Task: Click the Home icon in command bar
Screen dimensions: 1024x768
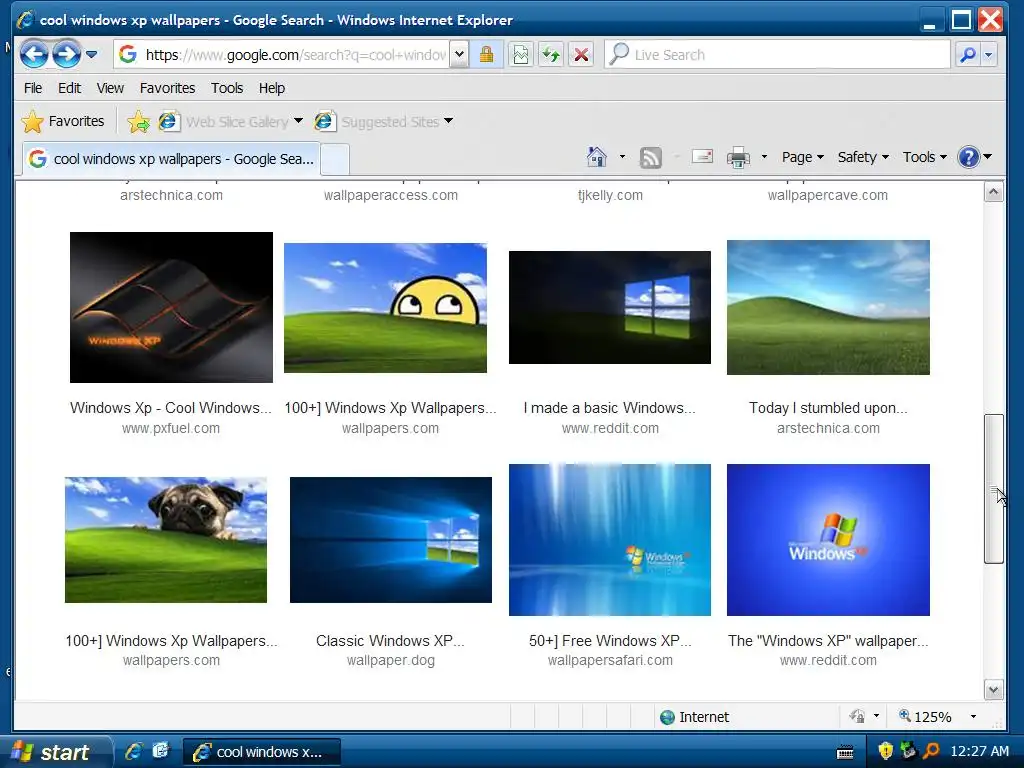Action: [596, 157]
